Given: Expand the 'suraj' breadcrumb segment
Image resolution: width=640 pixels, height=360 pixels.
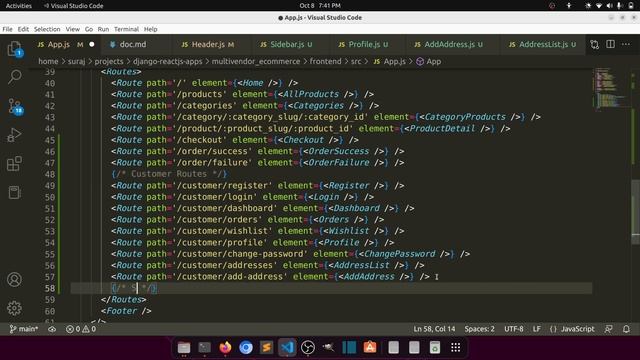Looking at the screenshot, I should tap(76, 62).
